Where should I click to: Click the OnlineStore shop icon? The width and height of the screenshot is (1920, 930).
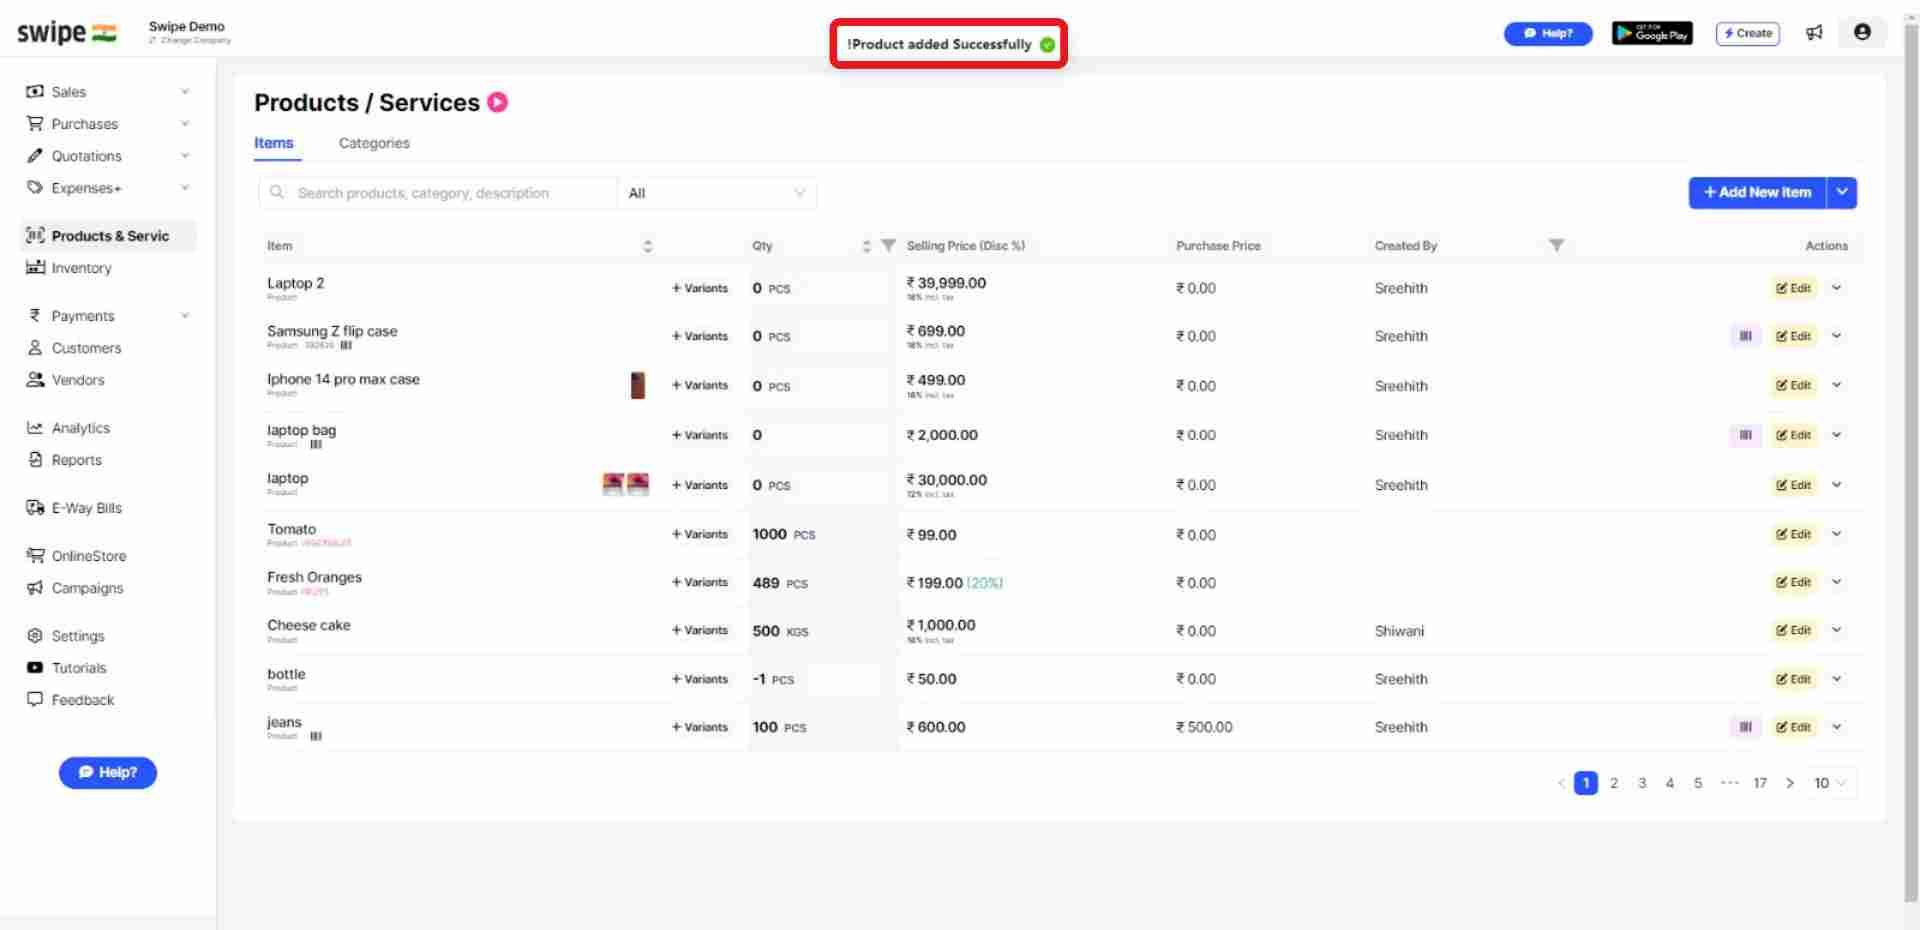coord(35,556)
